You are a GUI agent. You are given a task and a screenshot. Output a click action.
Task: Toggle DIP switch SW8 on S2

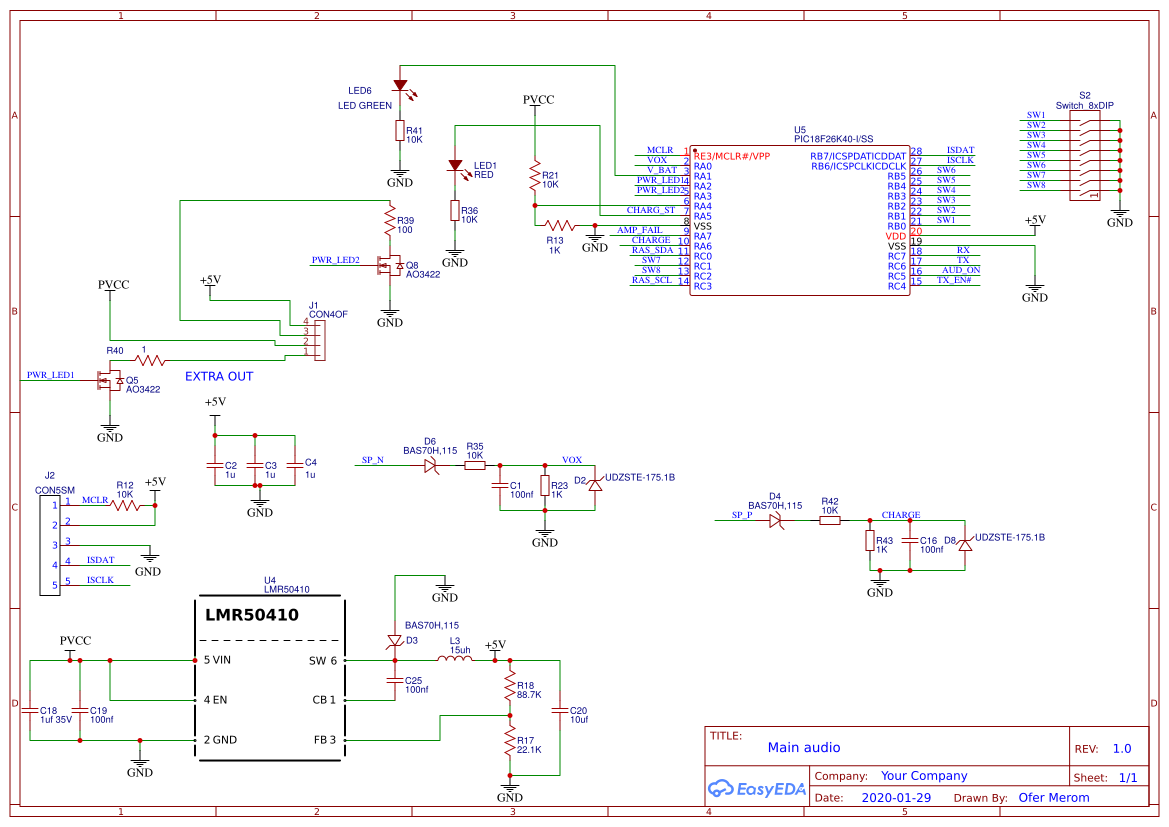(1086, 194)
